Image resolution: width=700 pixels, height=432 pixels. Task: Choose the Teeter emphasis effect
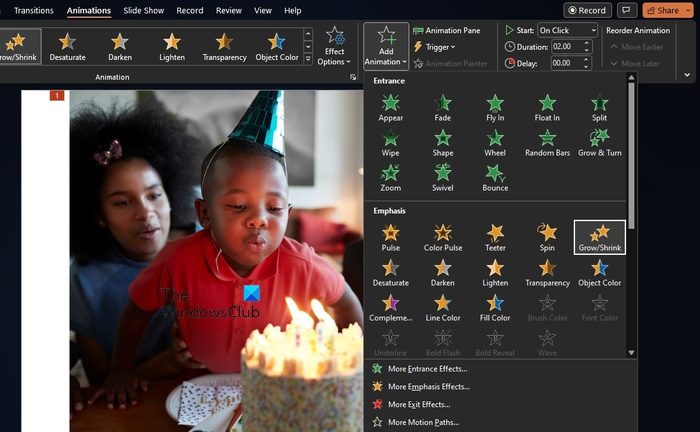click(x=495, y=238)
